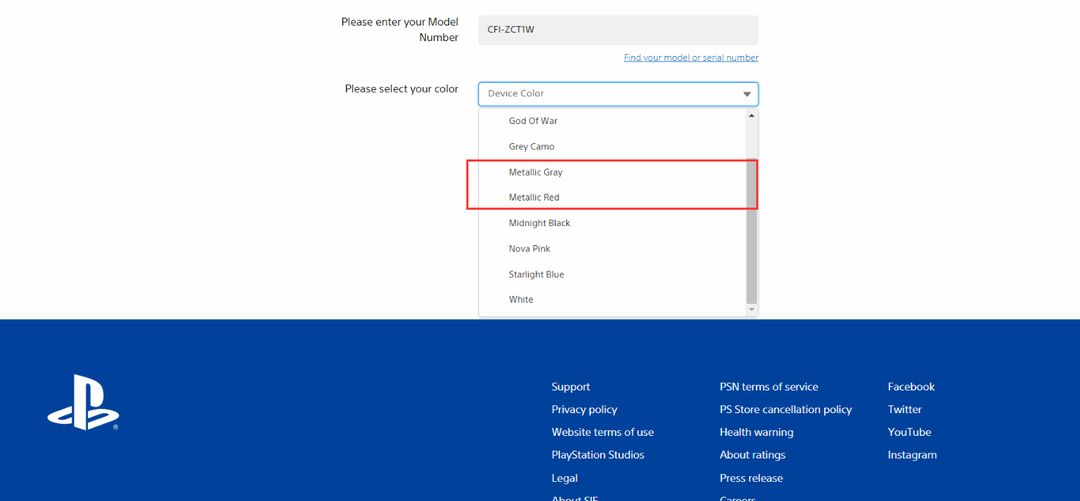This screenshot has height=501, width=1080.
Task: Click the Device Color dropdown arrow
Action: (x=747, y=94)
